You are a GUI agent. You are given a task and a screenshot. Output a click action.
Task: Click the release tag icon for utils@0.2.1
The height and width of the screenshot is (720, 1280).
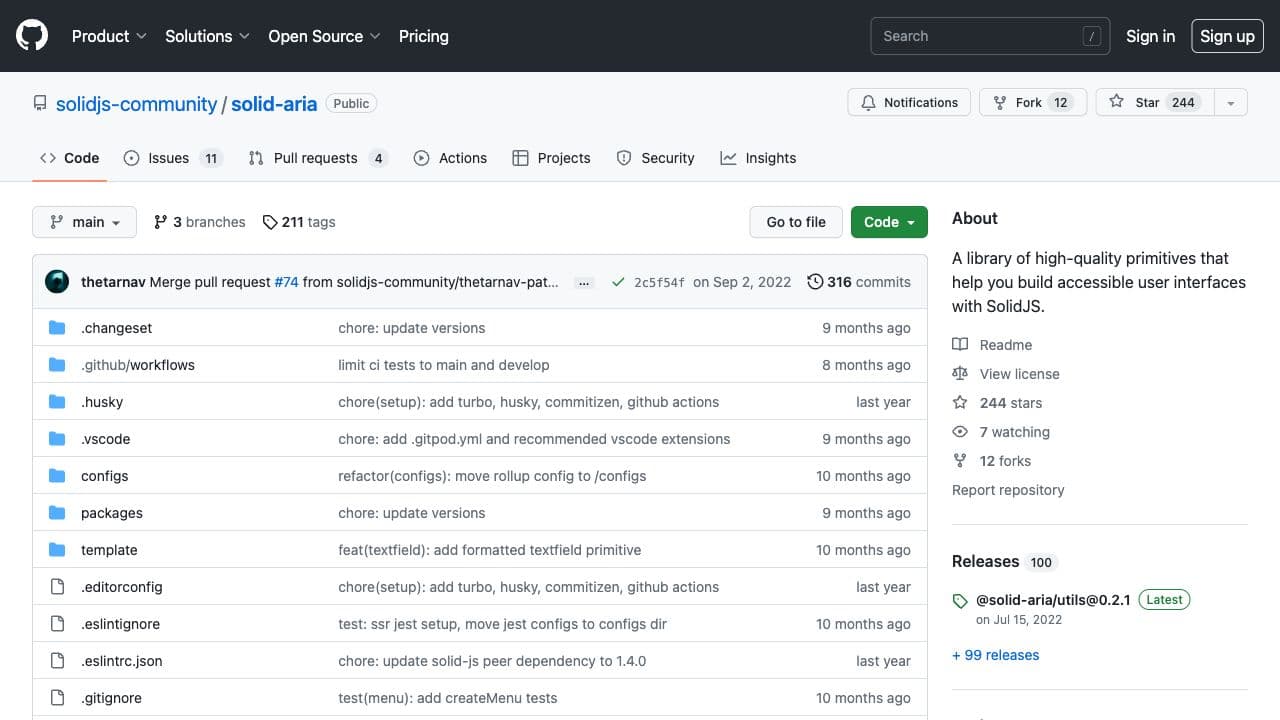(x=960, y=601)
